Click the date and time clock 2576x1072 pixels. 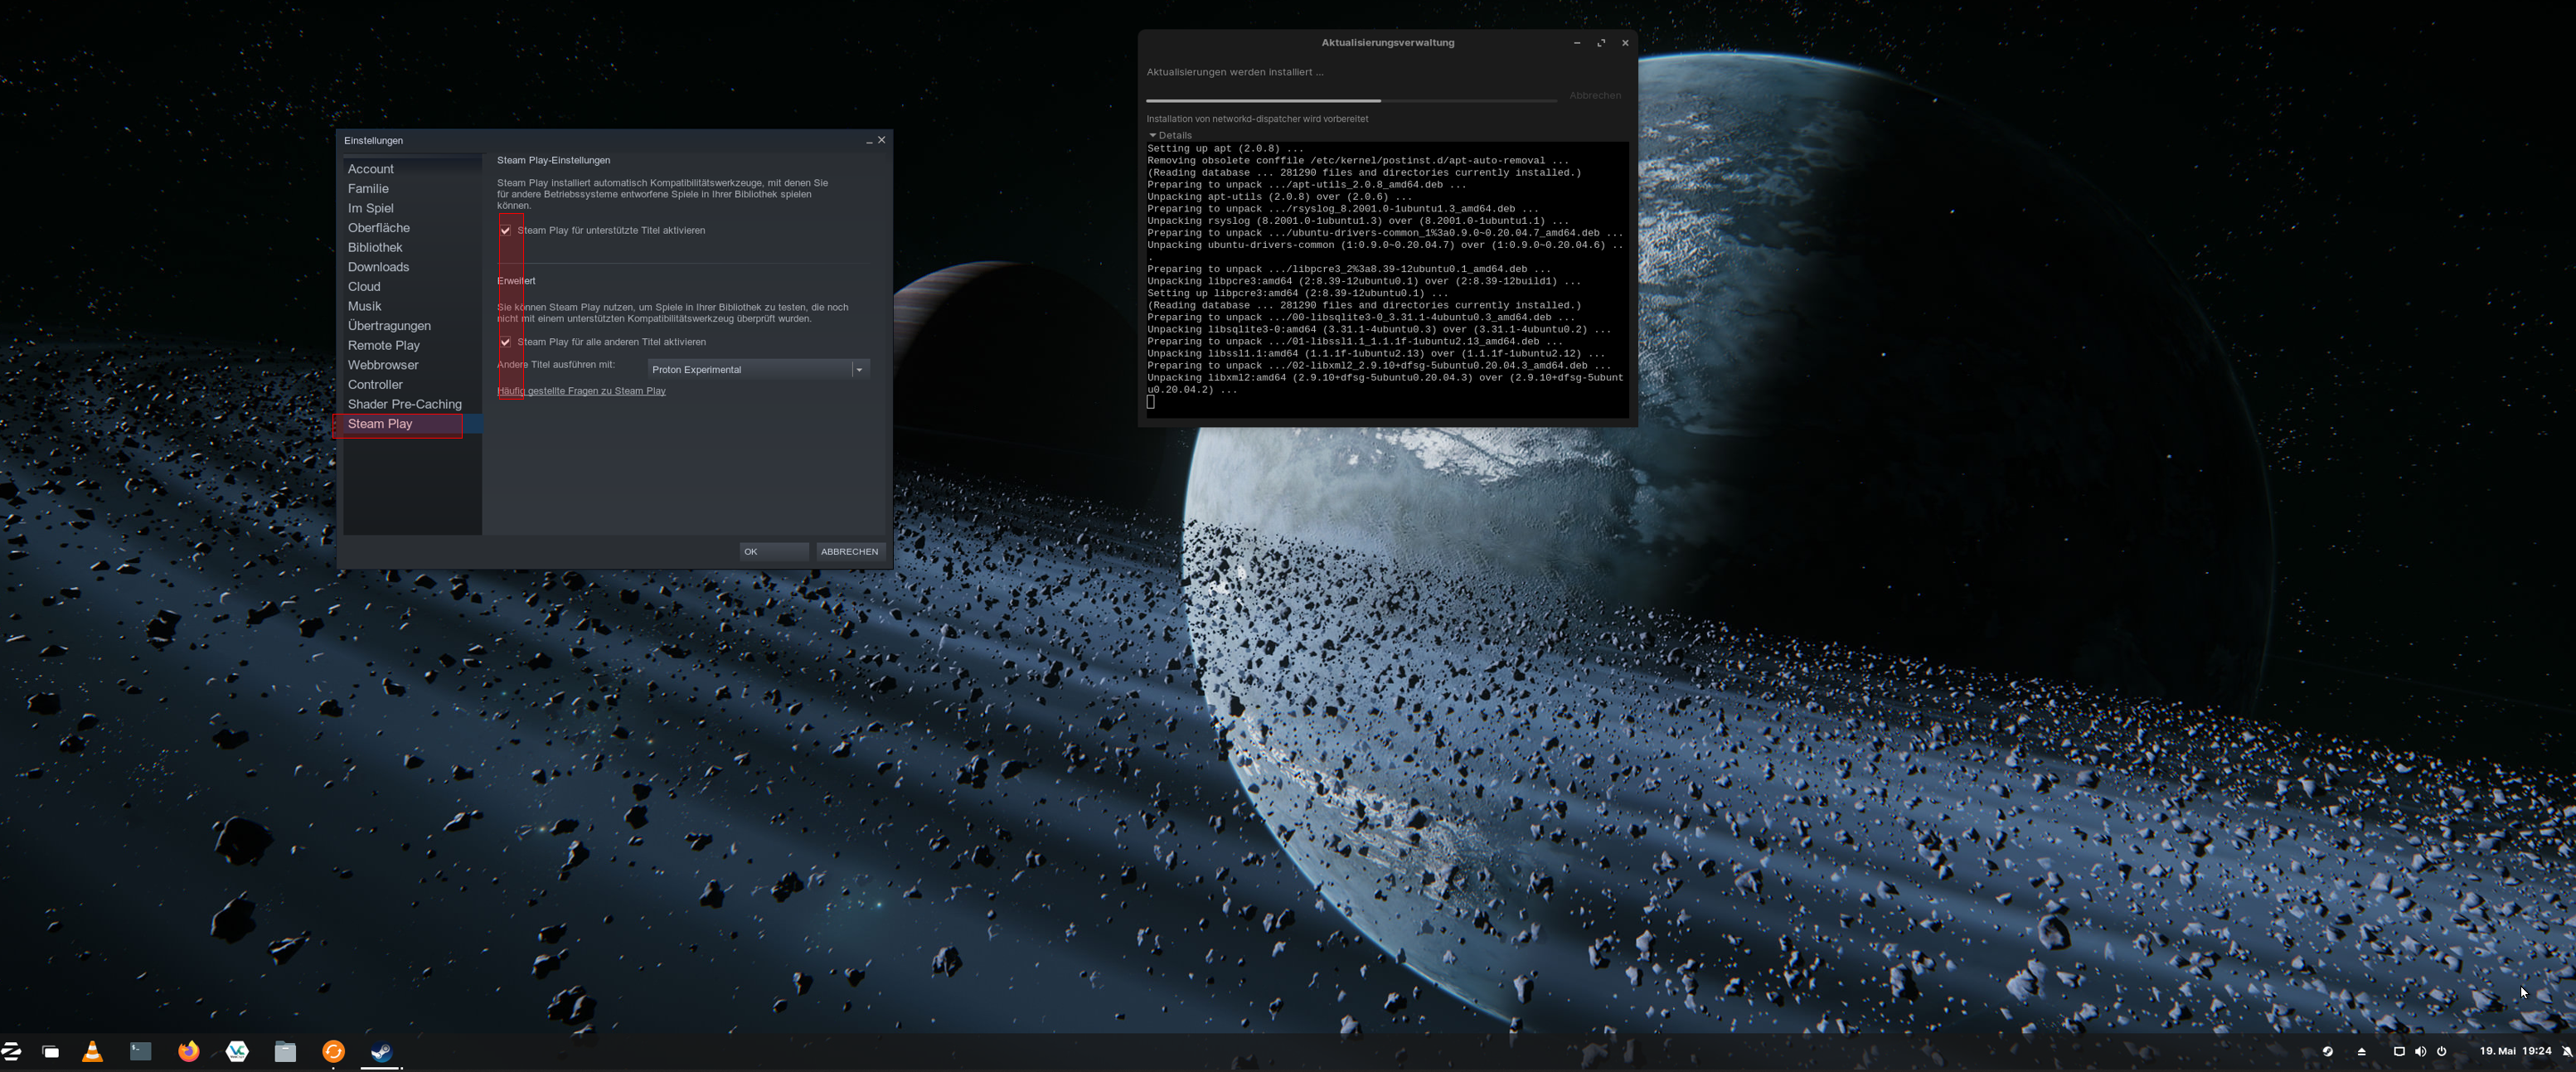point(2514,1051)
